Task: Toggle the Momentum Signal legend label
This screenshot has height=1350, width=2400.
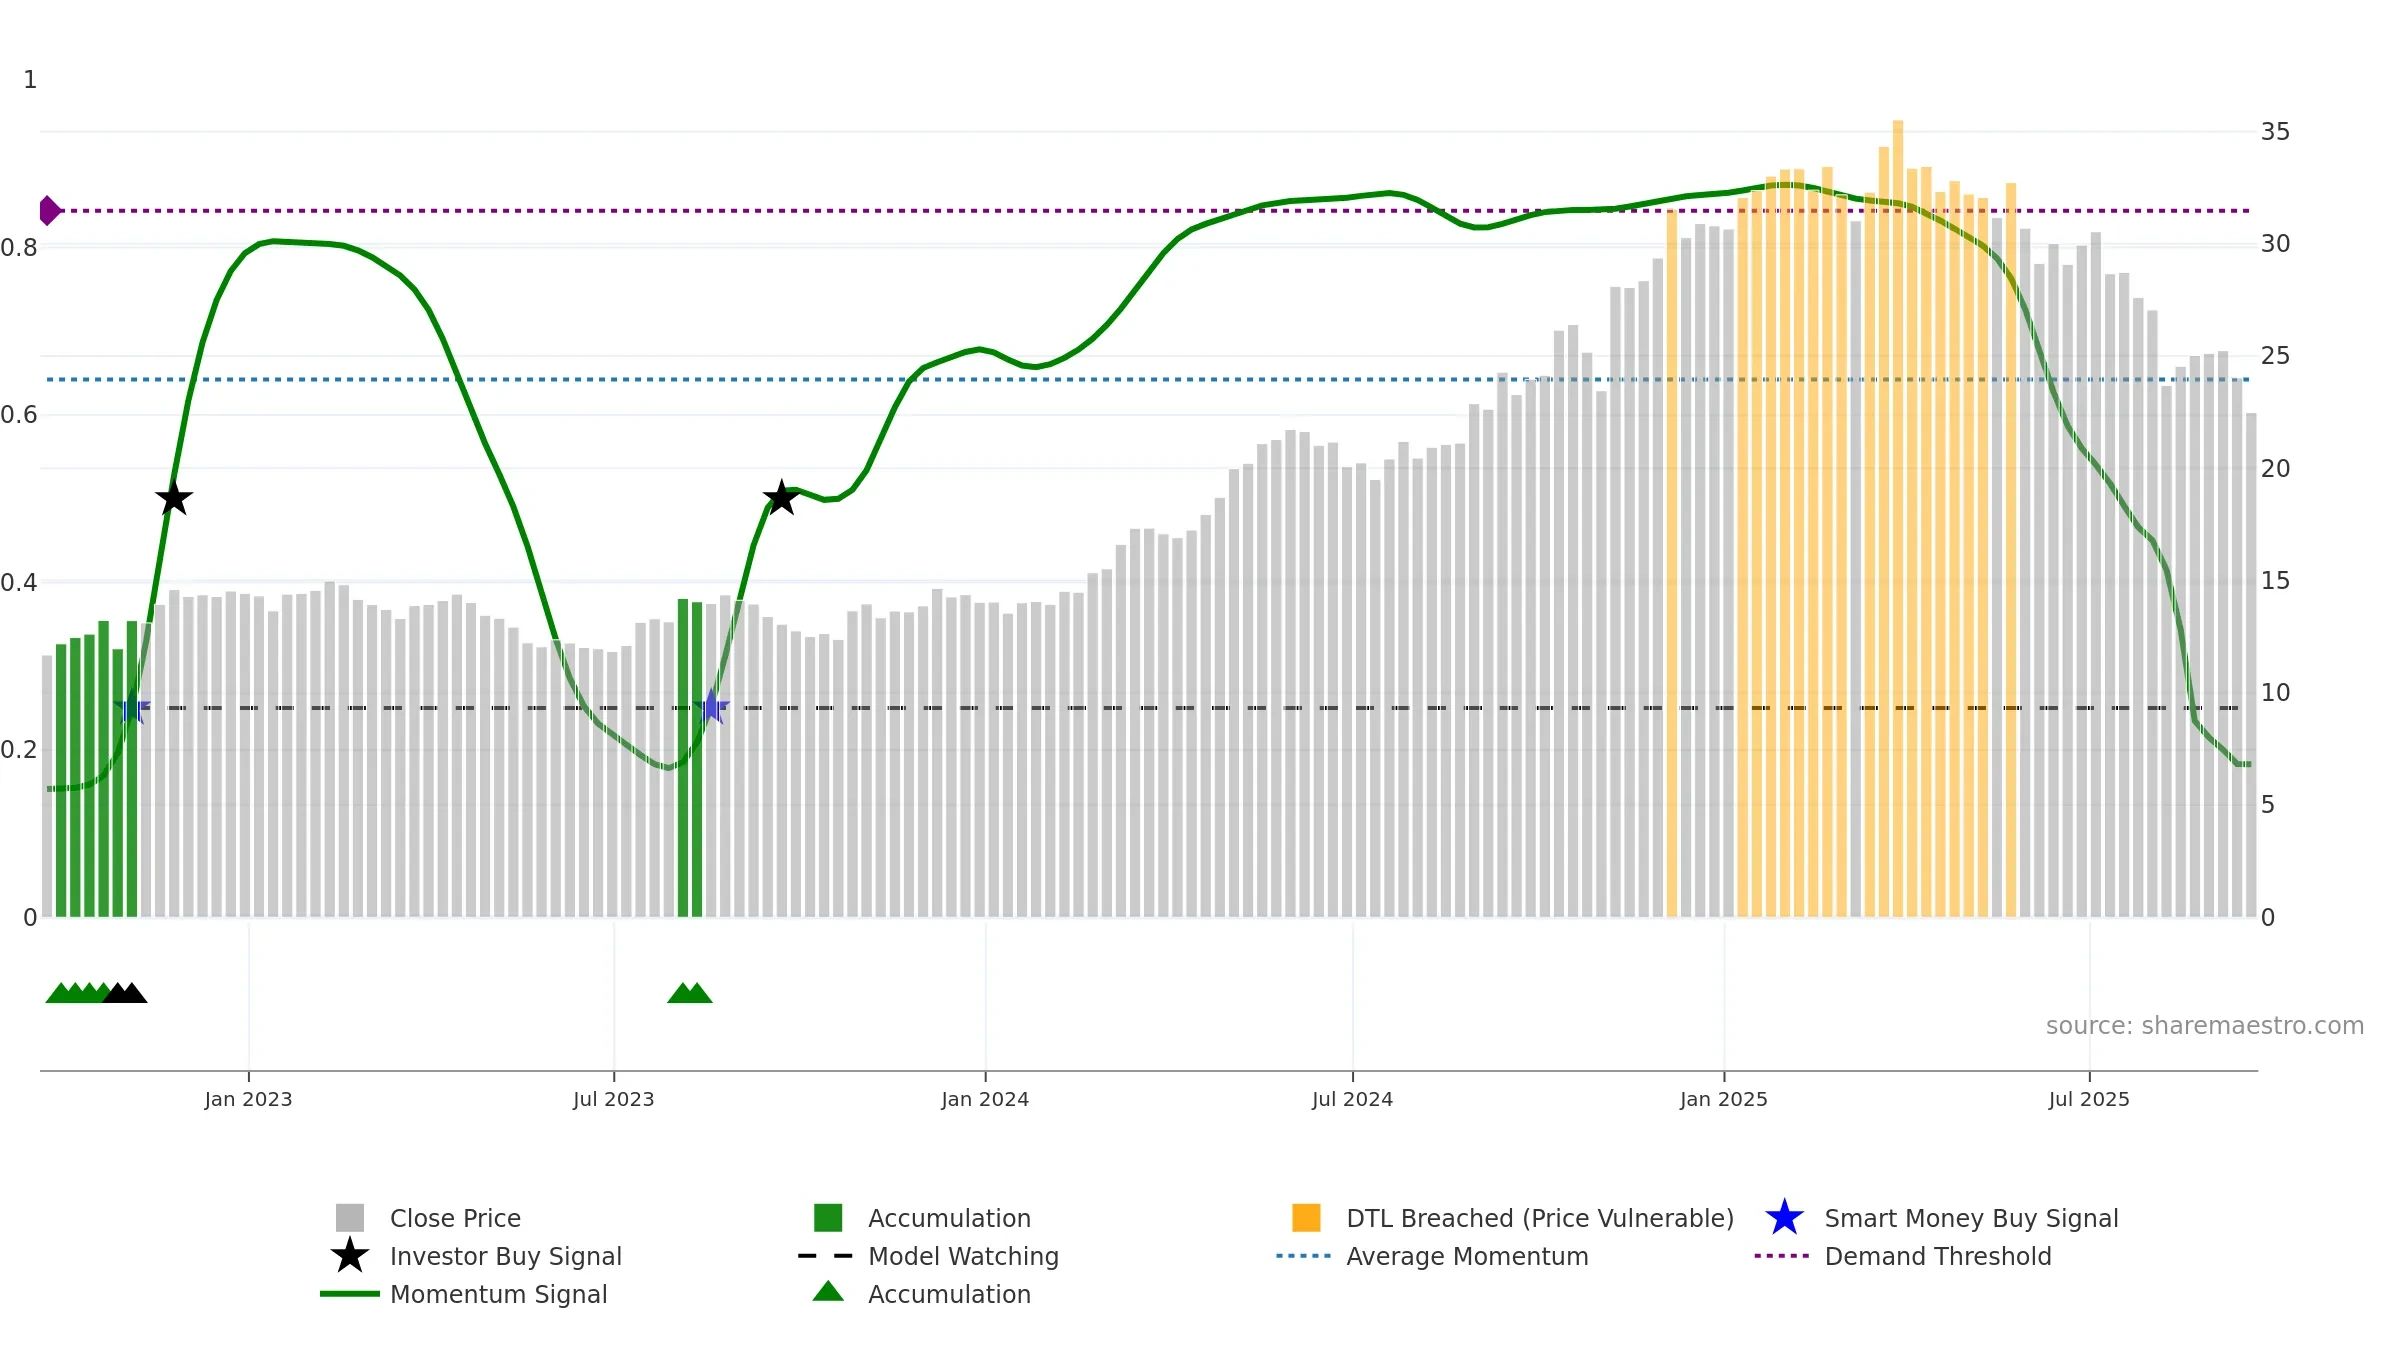Action: pos(498,1294)
